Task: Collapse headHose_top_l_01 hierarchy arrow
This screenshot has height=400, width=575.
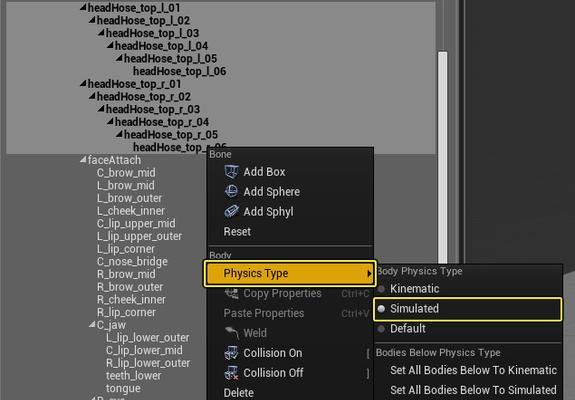Action: (83, 7)
